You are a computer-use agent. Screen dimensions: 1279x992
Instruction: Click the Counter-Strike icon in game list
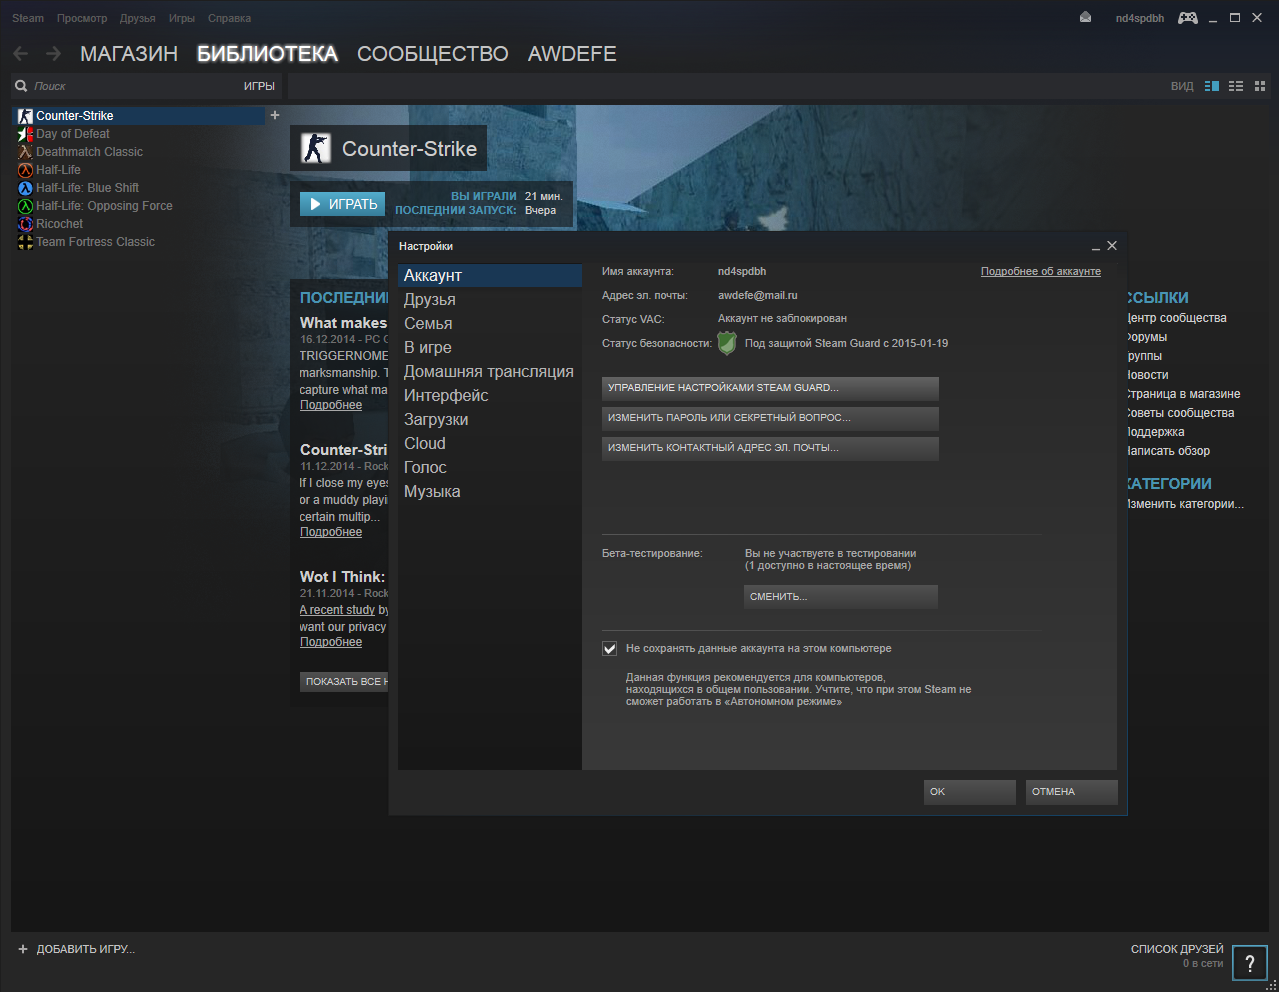25,116
